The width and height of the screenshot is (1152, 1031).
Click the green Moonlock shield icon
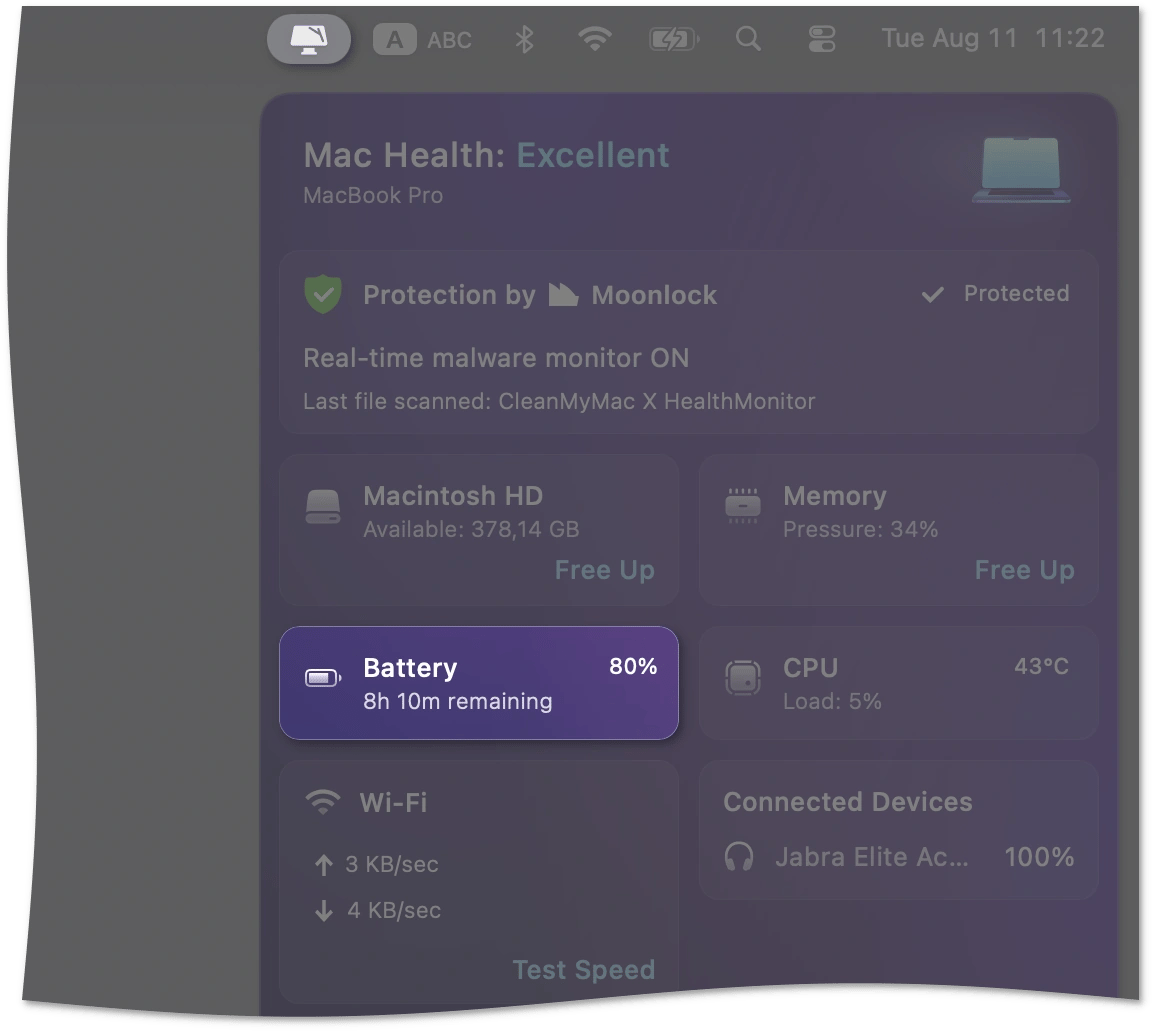coord(323,295)
